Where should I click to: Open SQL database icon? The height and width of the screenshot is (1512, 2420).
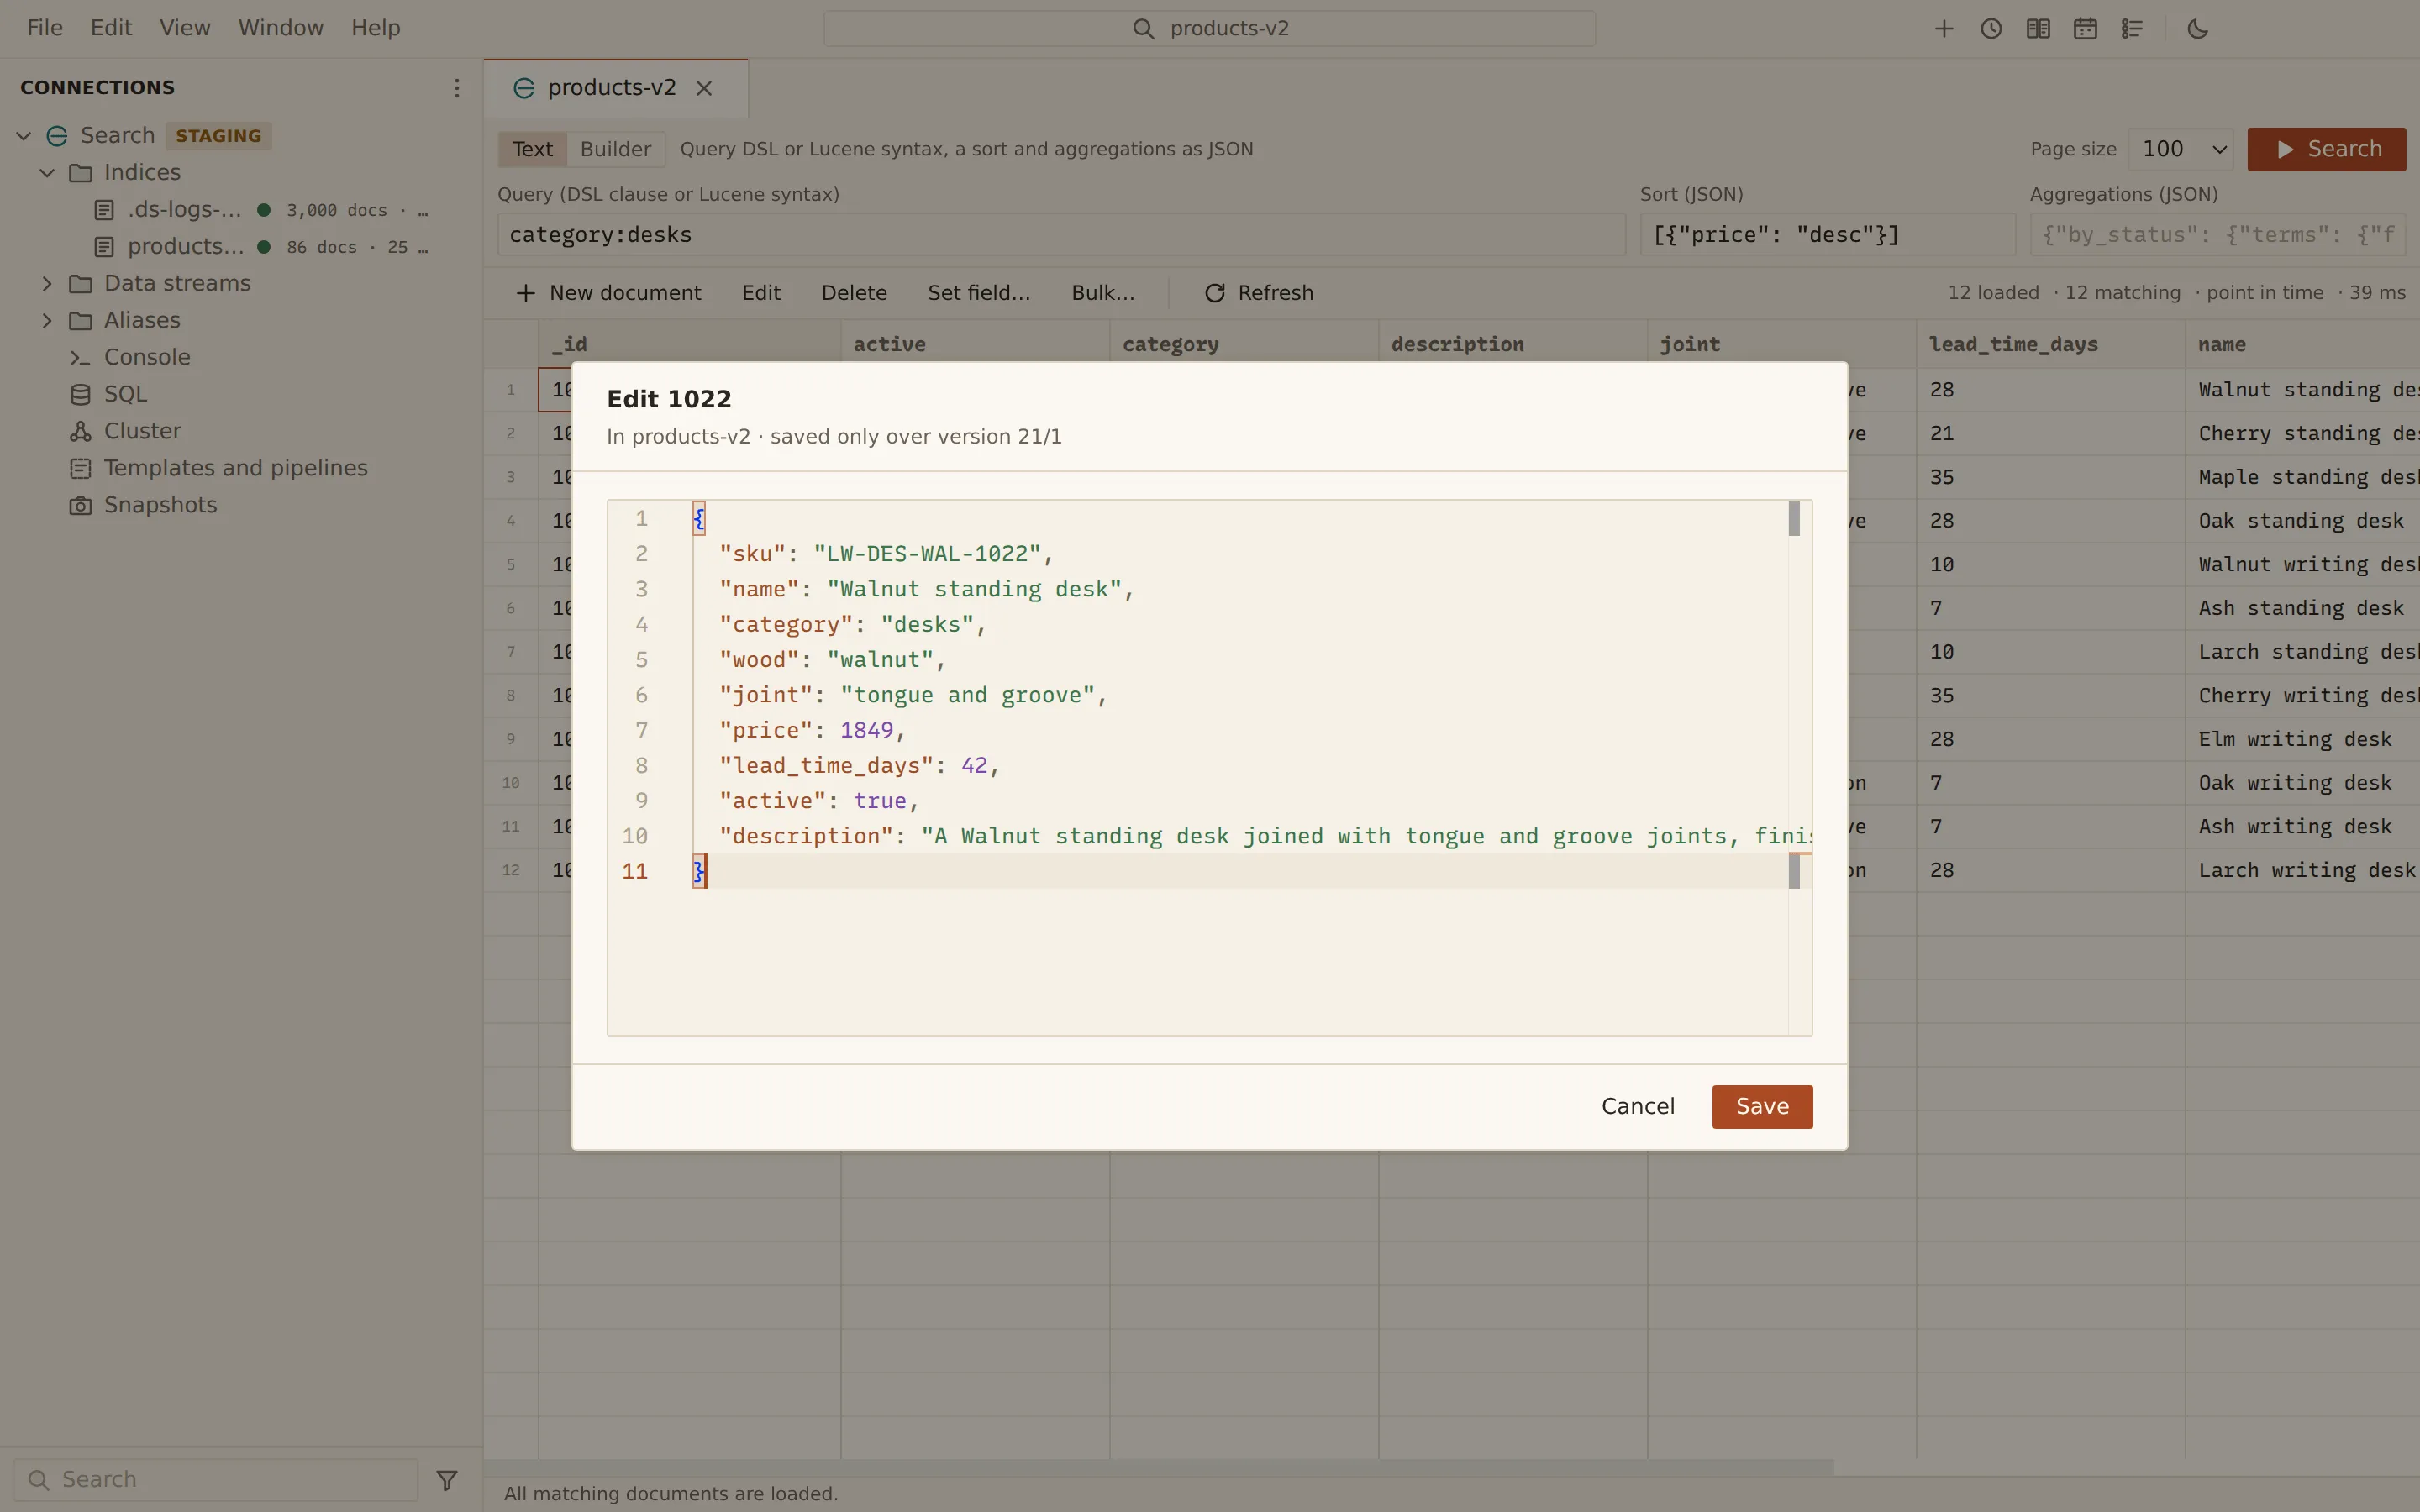coord(81,395)
